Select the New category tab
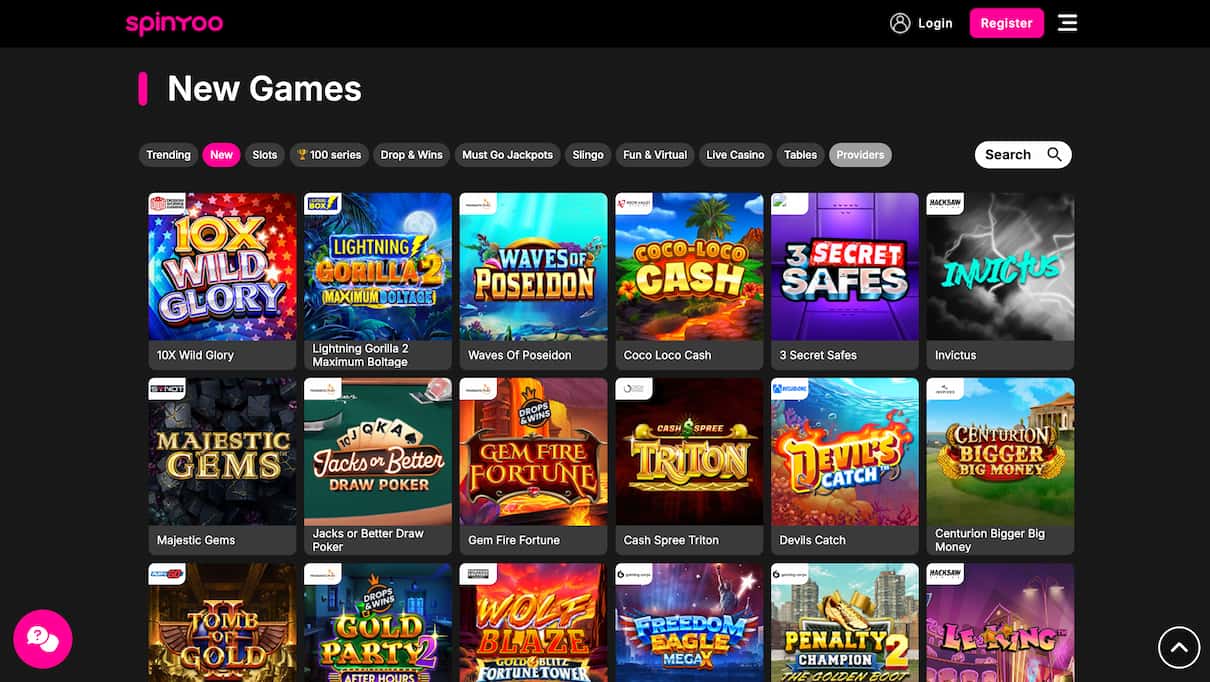The image size is (1210, 682). [221, 155]
